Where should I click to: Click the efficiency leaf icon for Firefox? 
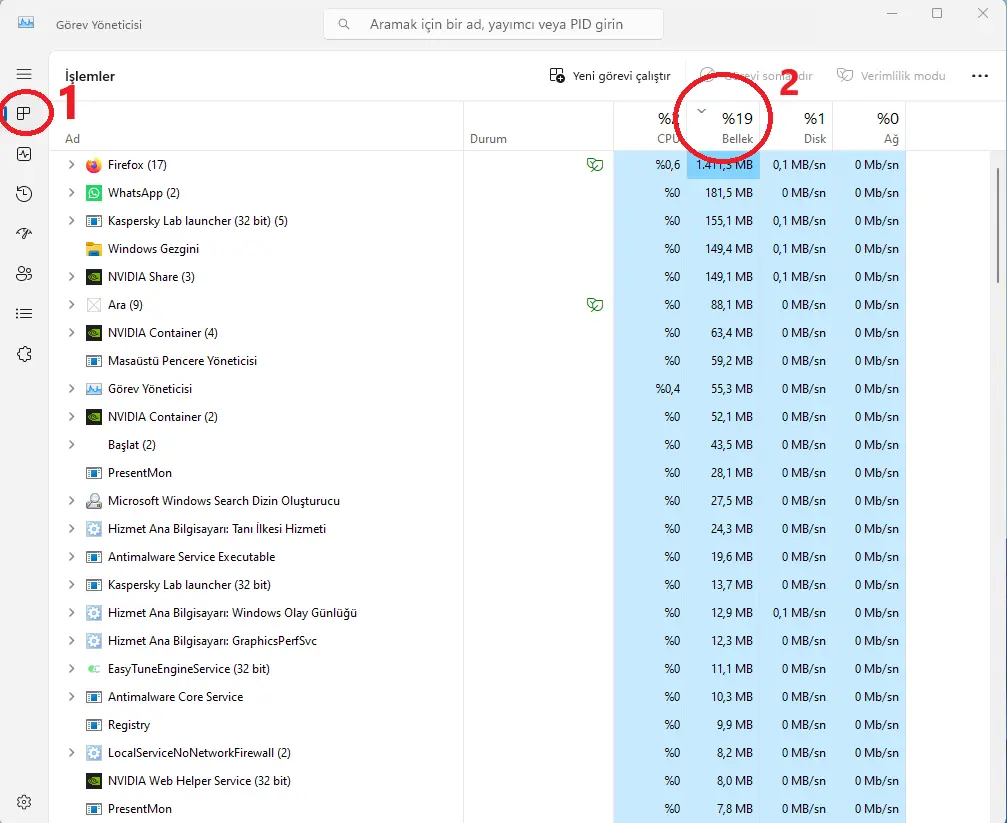point(595,165)
